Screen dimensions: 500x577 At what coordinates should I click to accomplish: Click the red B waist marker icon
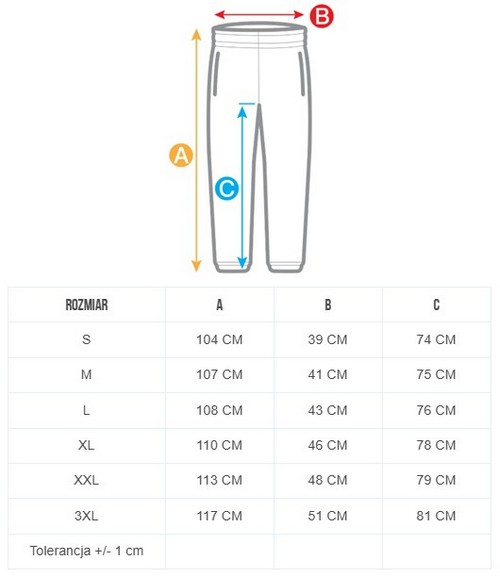pyautogui.click(x=322, y=16)
